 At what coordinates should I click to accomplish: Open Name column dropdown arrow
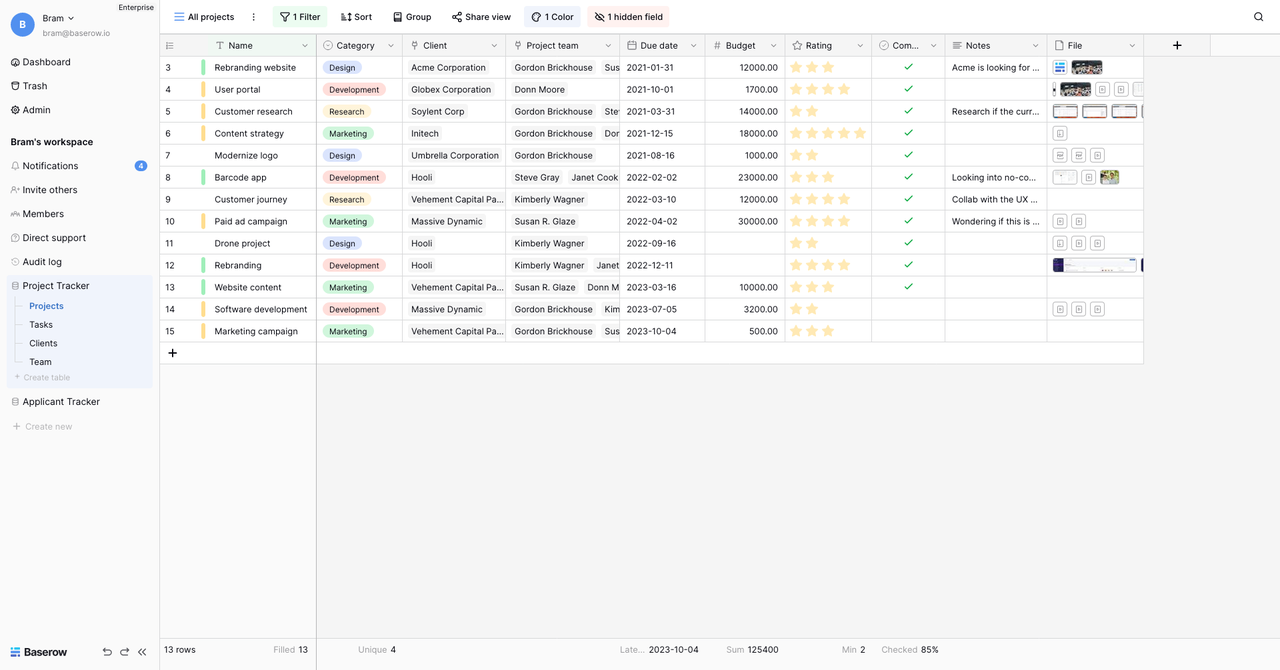[305, 45]
